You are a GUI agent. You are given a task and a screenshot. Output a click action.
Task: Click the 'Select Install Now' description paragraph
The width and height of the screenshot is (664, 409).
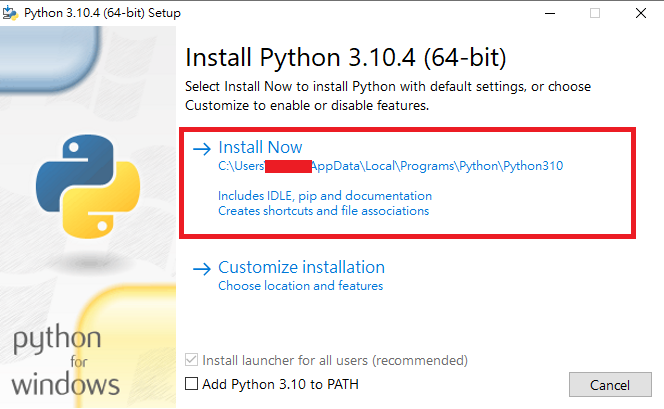point(388,96)
